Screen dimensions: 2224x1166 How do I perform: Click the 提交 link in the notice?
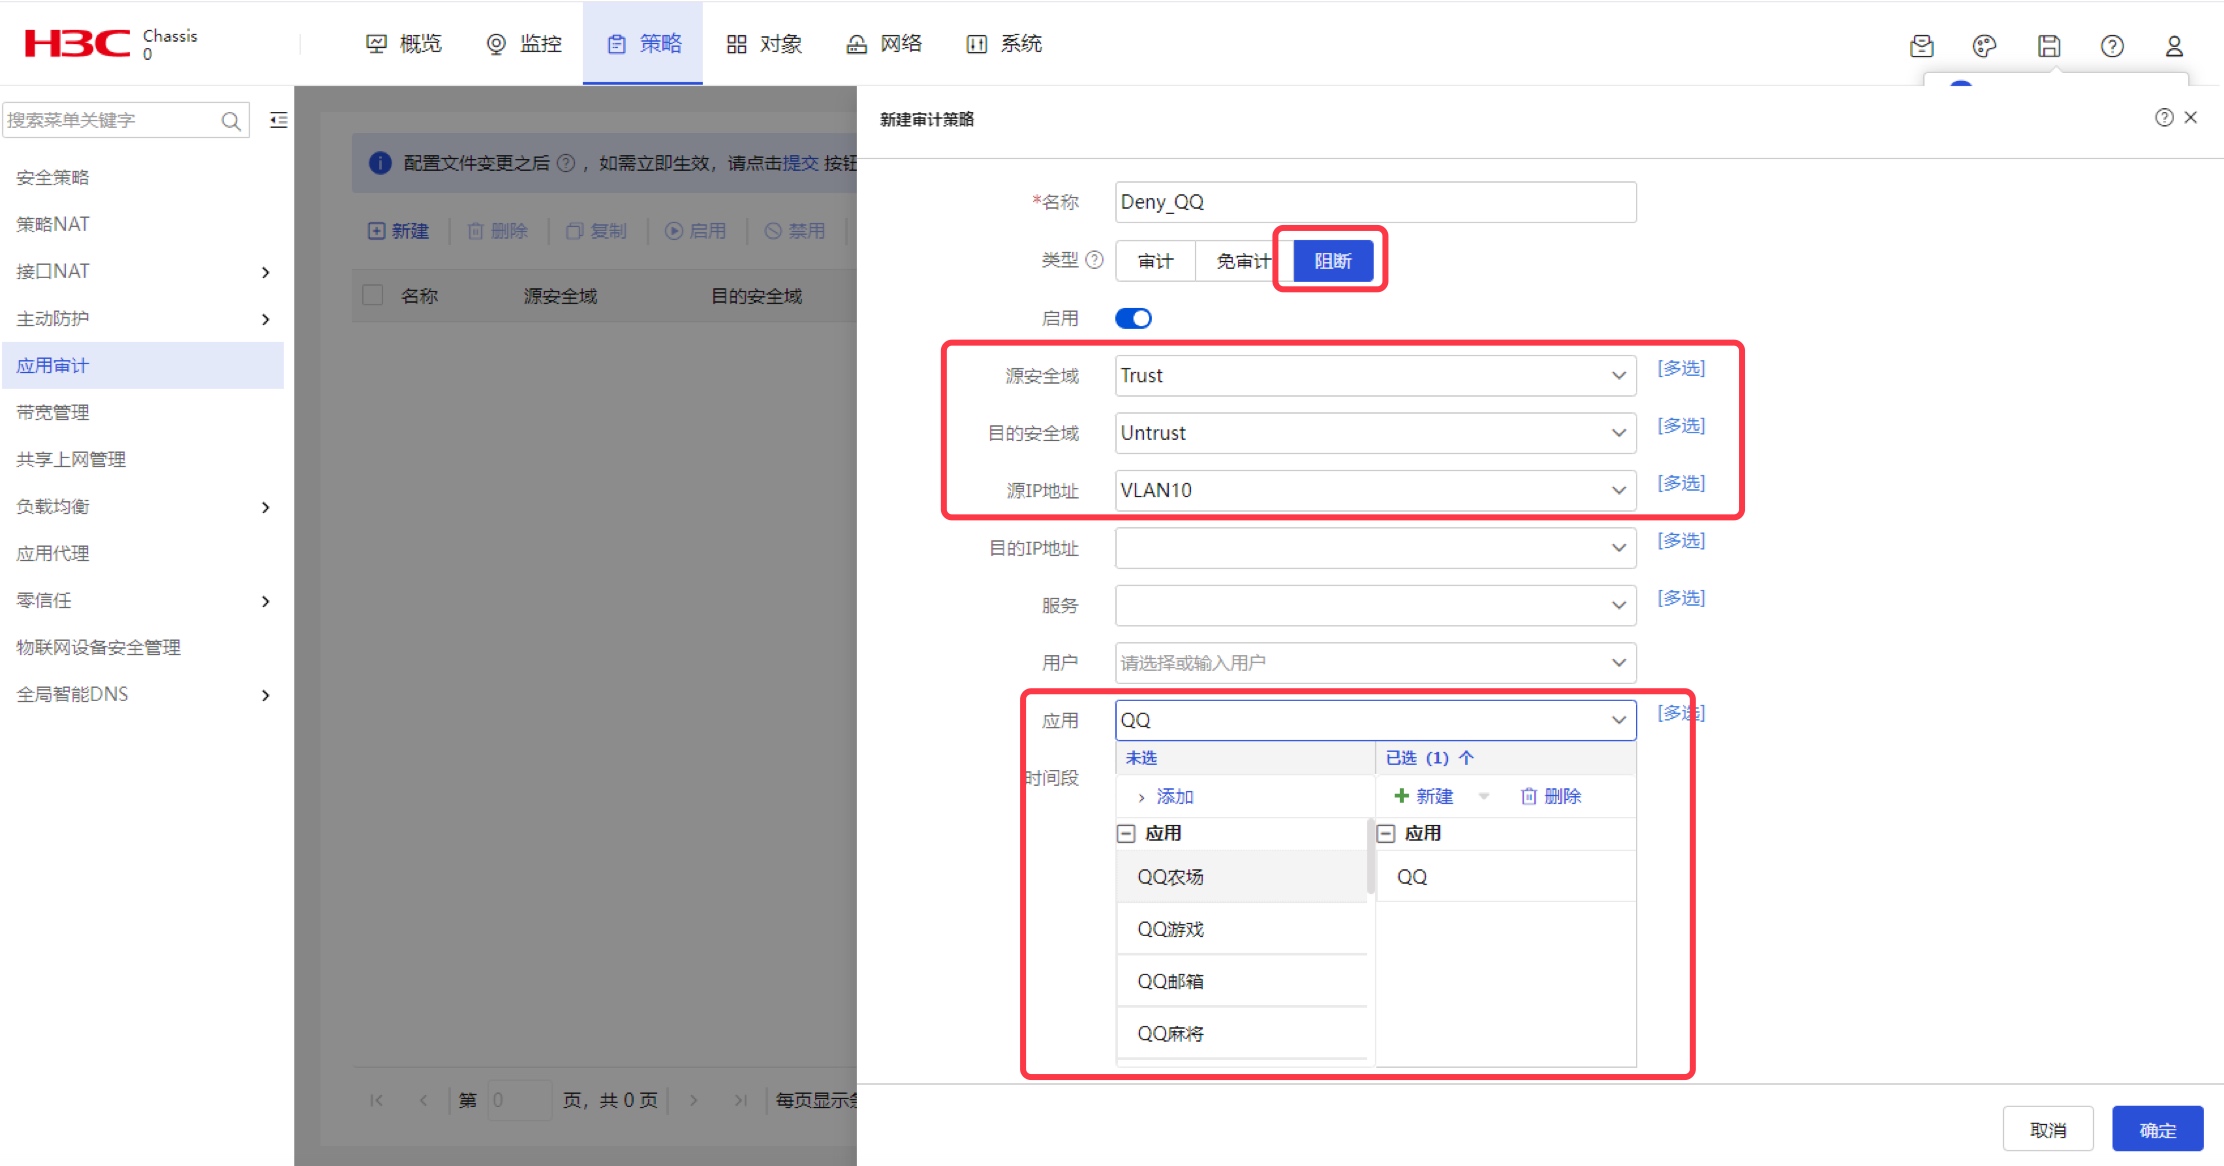(x=800, y=163)
